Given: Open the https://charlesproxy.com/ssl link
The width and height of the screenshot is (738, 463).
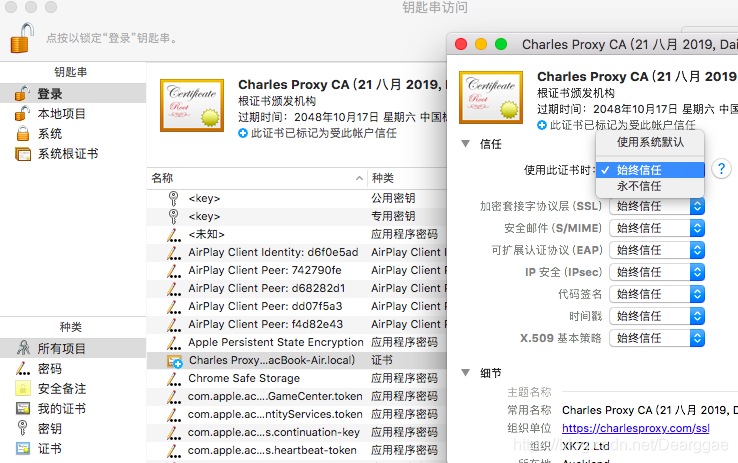Looking at the screenshot, I should click(x=635, y=428).
